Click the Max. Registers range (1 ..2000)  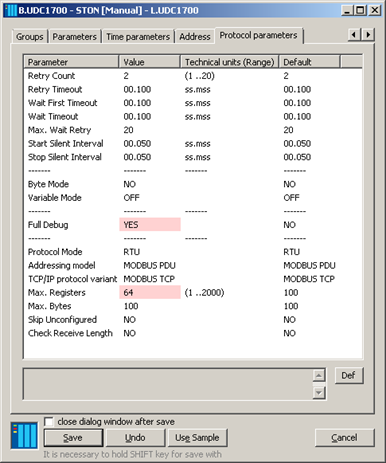204,292
